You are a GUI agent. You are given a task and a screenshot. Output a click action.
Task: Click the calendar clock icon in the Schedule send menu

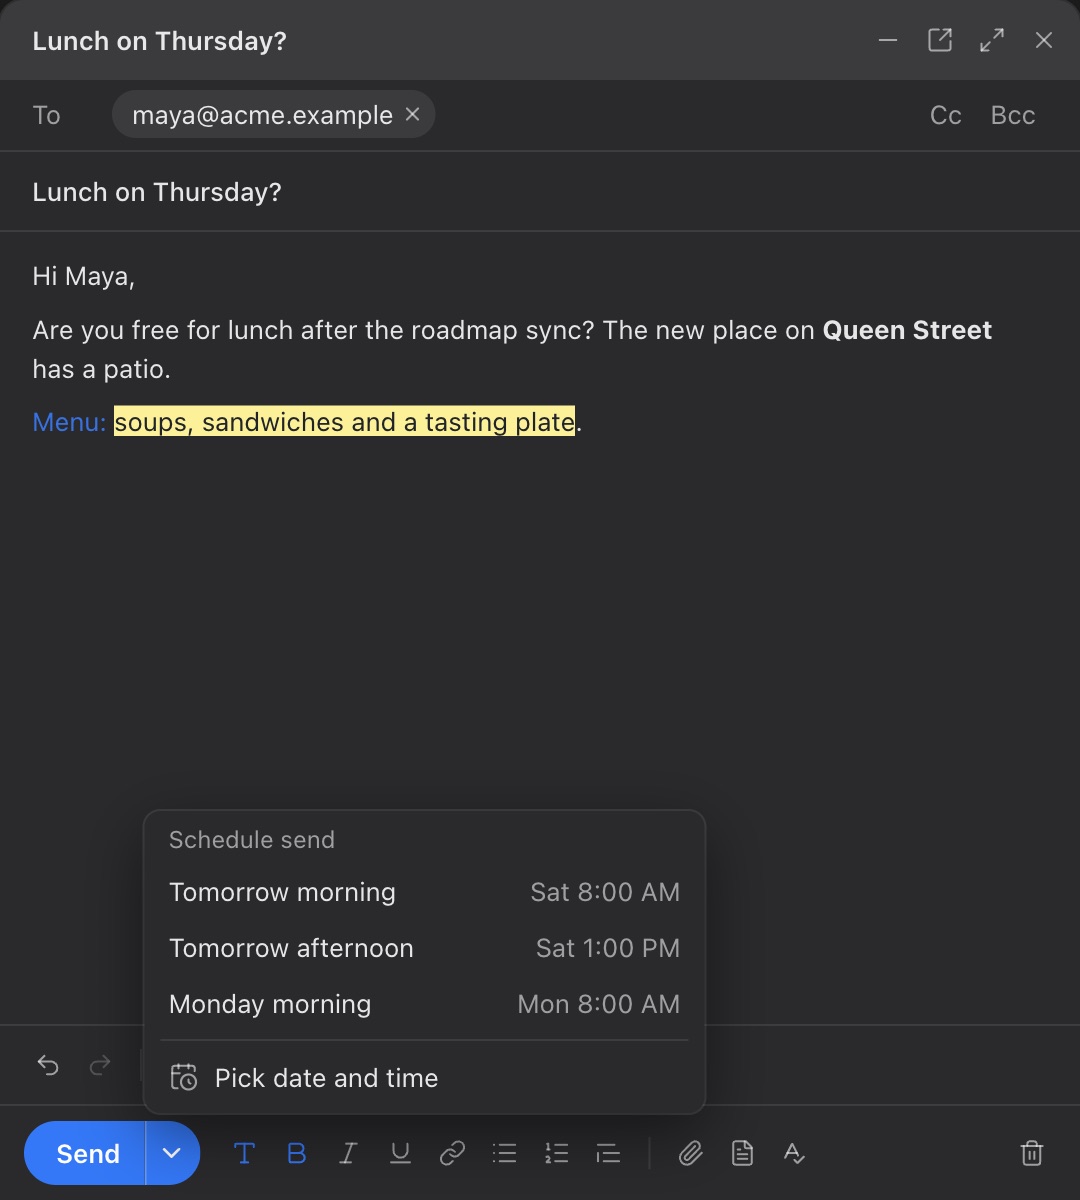[x=184, y=1077]
